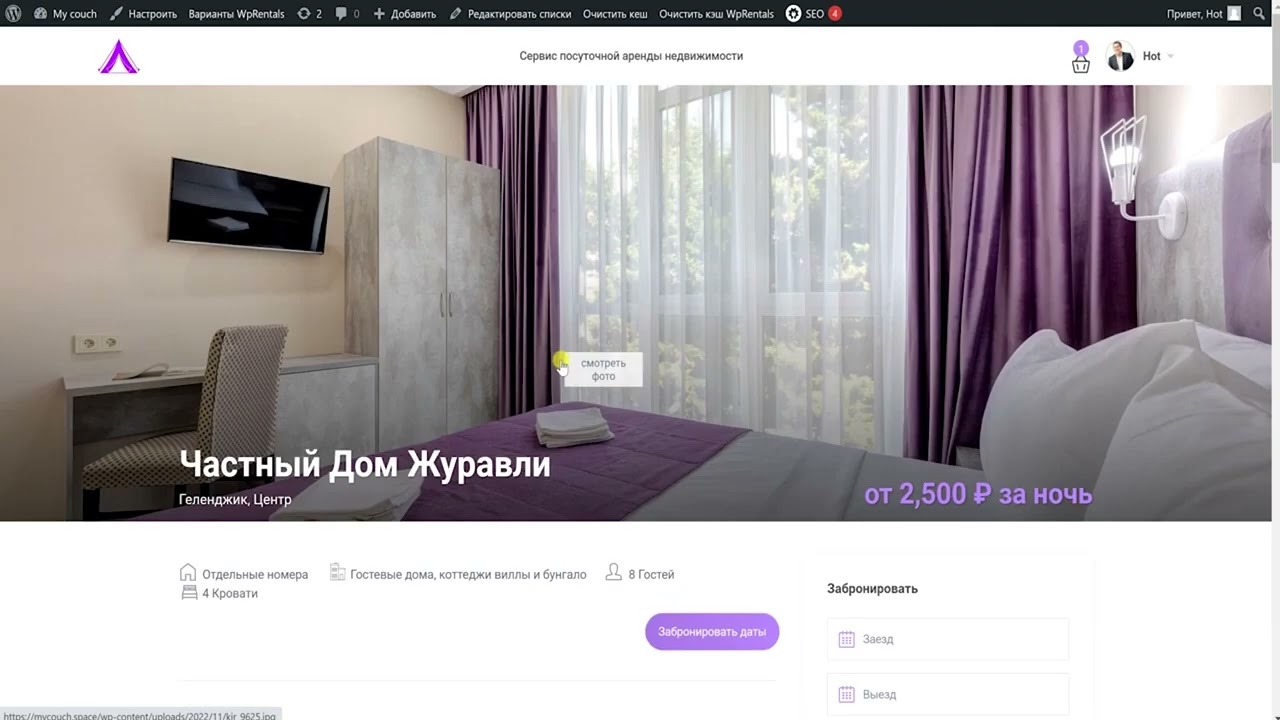Screen dimensions: 1280x720
Task: Open the Привет, Hot account menu
Action: (x=1204, y=14)
